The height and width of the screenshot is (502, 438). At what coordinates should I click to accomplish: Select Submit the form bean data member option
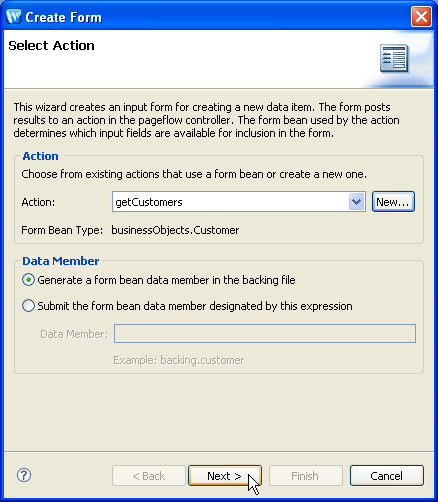point(28,306)
